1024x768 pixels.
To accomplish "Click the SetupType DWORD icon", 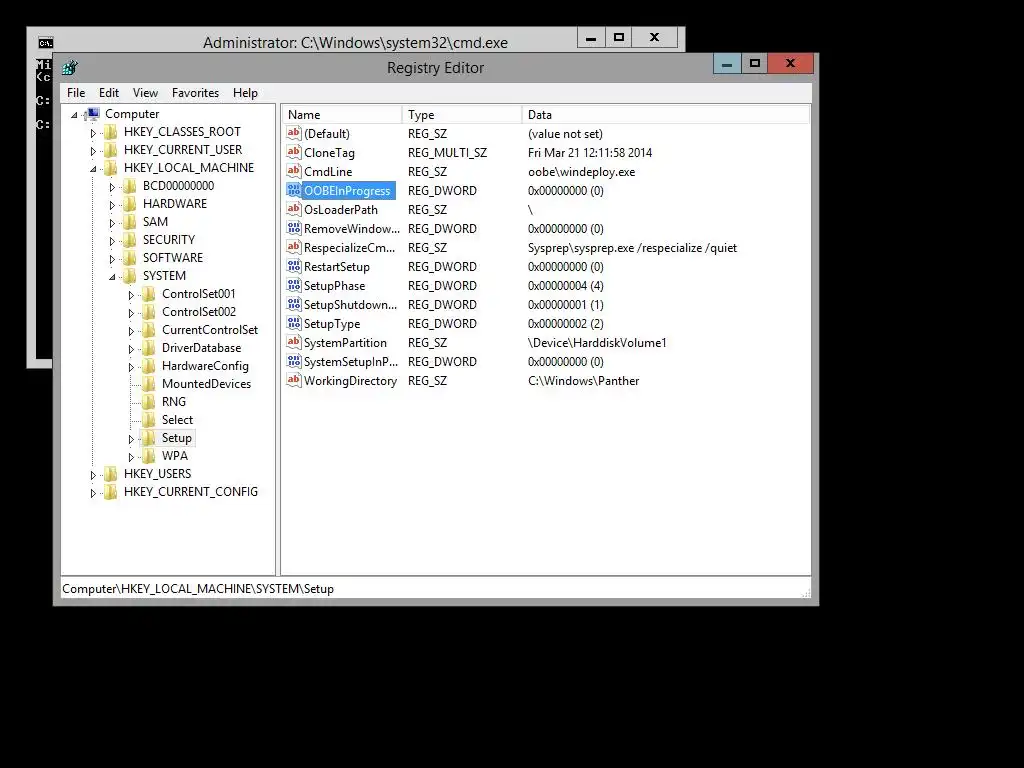I will 294,323.
